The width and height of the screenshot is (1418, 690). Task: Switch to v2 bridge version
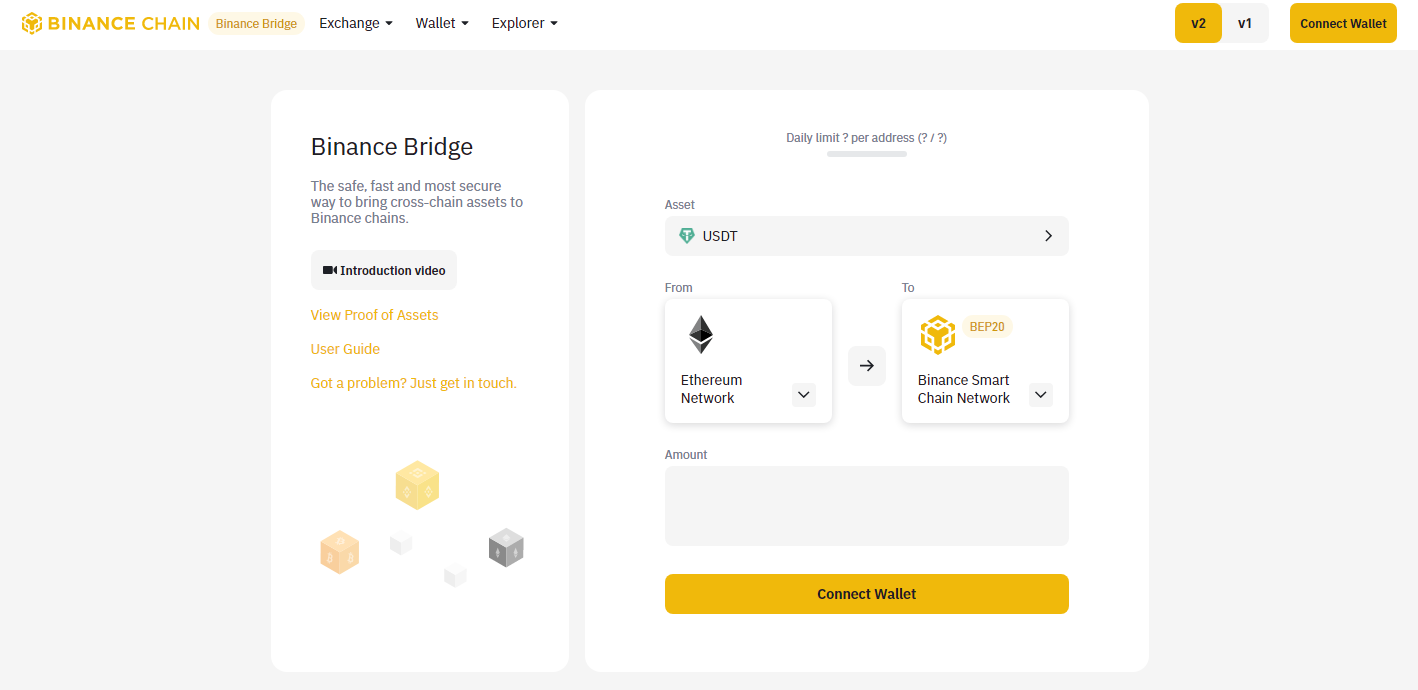pos(1198,23)
